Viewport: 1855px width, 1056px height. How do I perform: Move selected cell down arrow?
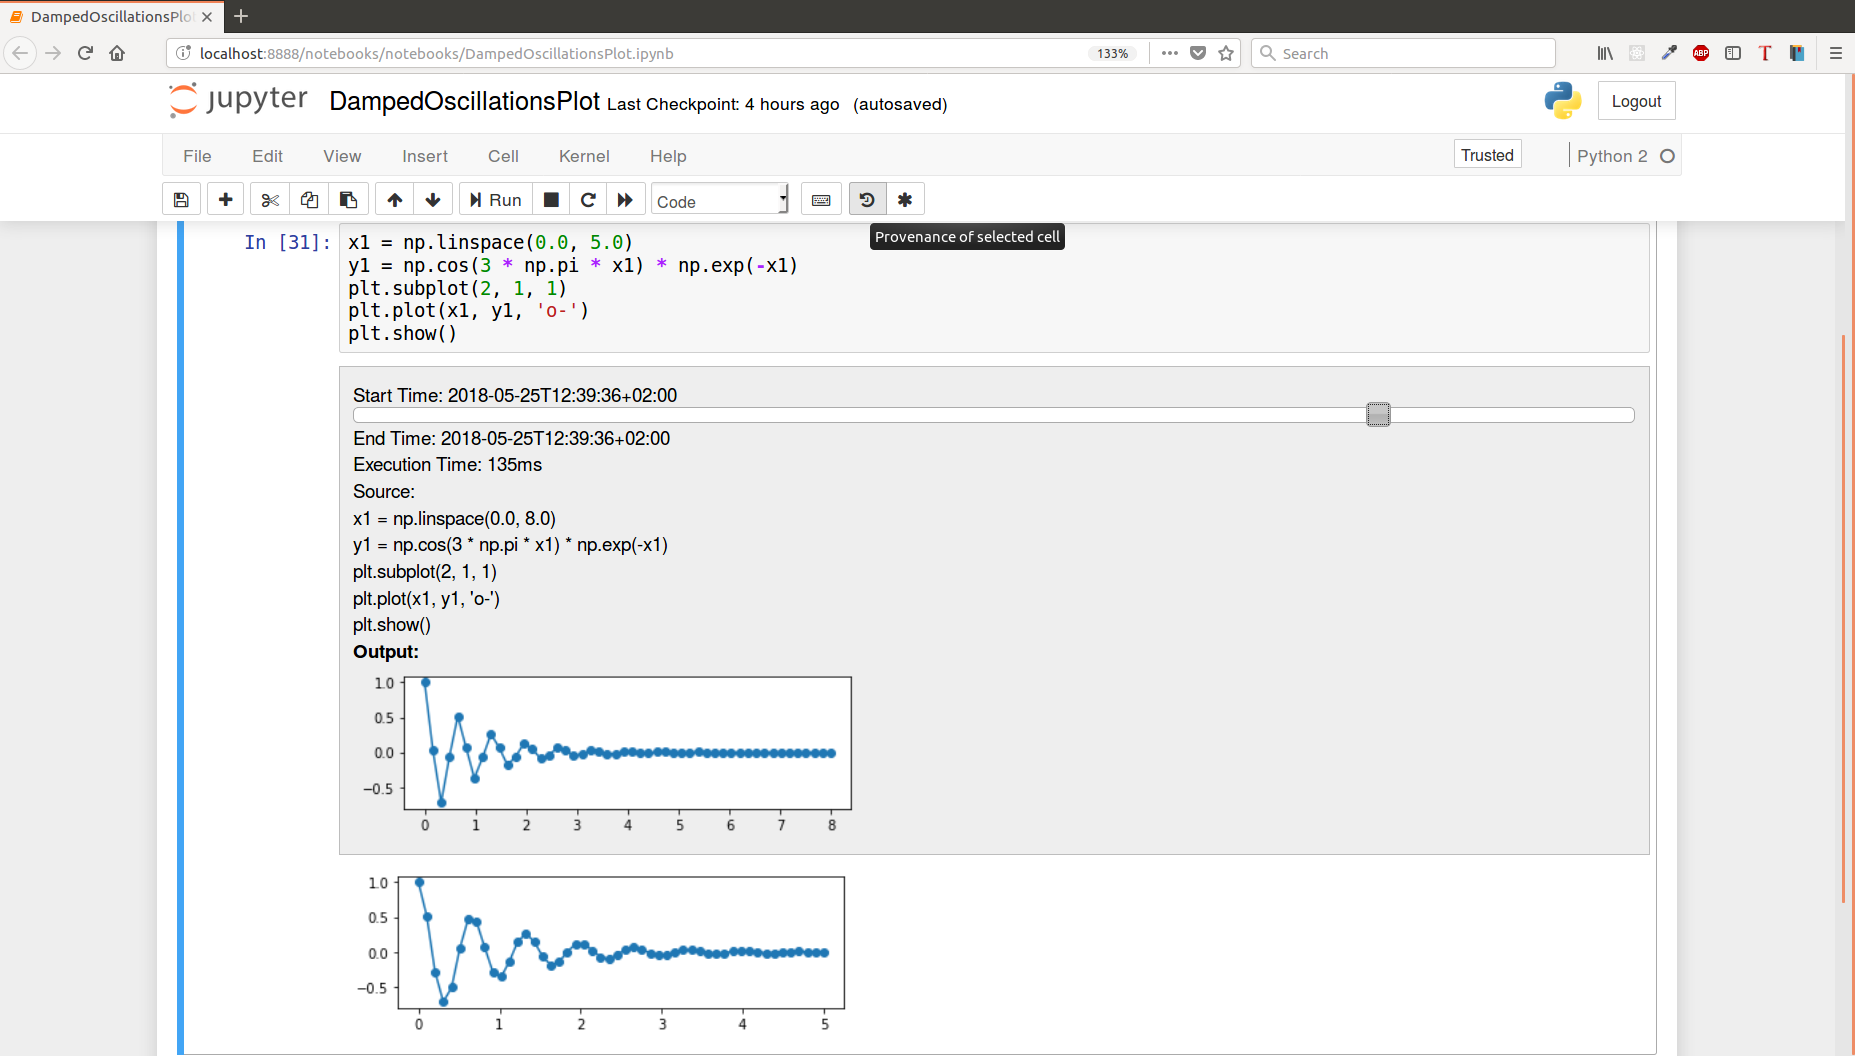(433, 200)
